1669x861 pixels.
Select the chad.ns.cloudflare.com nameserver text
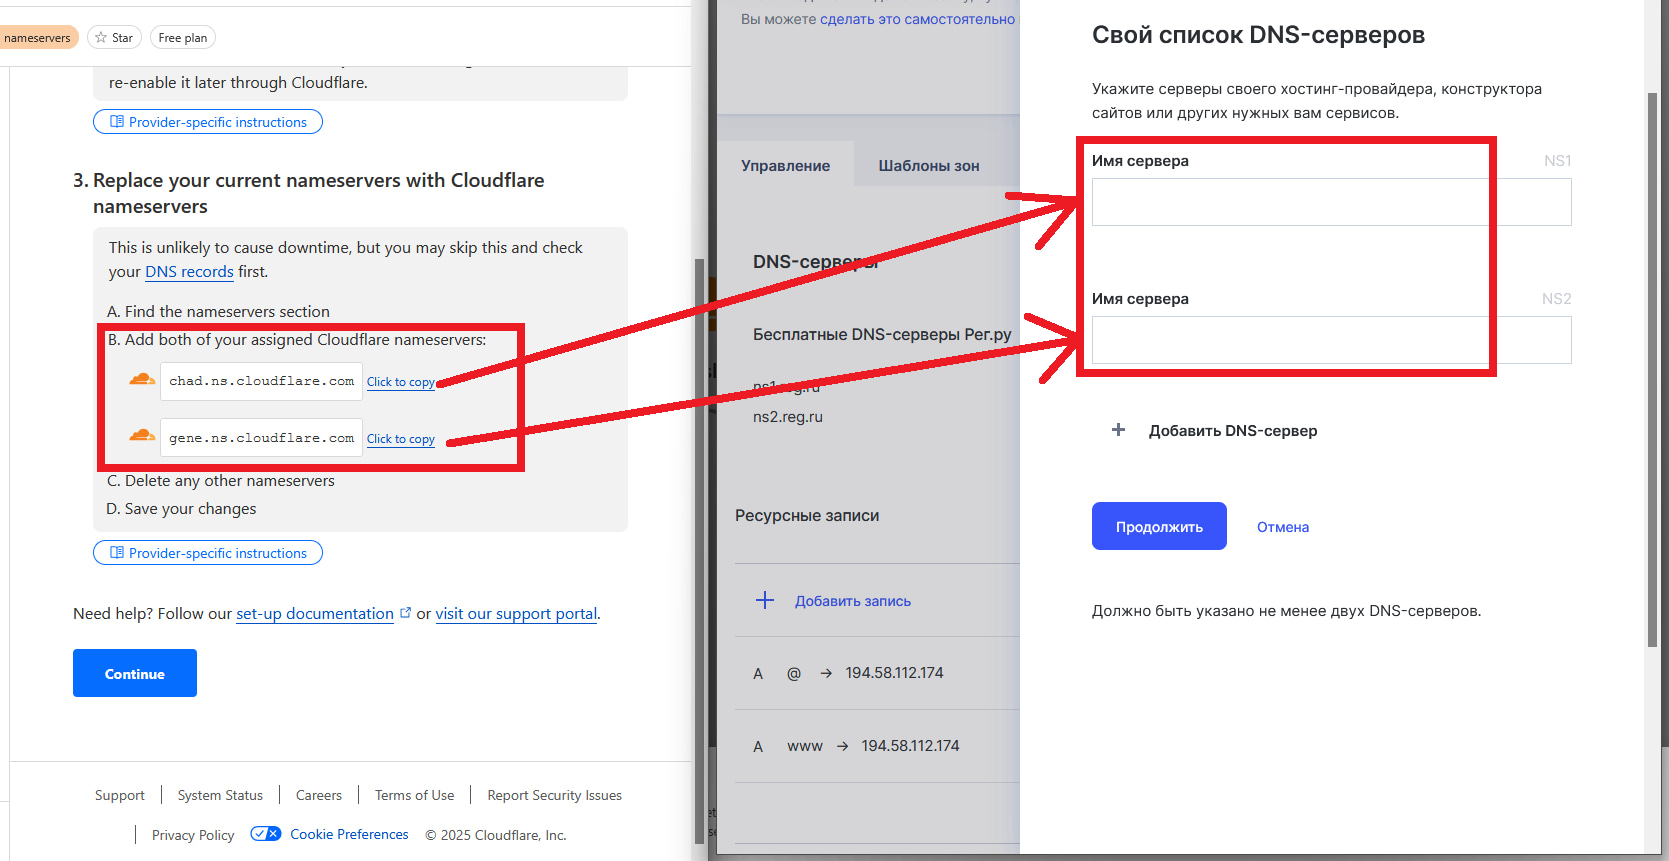pos(261,381)
